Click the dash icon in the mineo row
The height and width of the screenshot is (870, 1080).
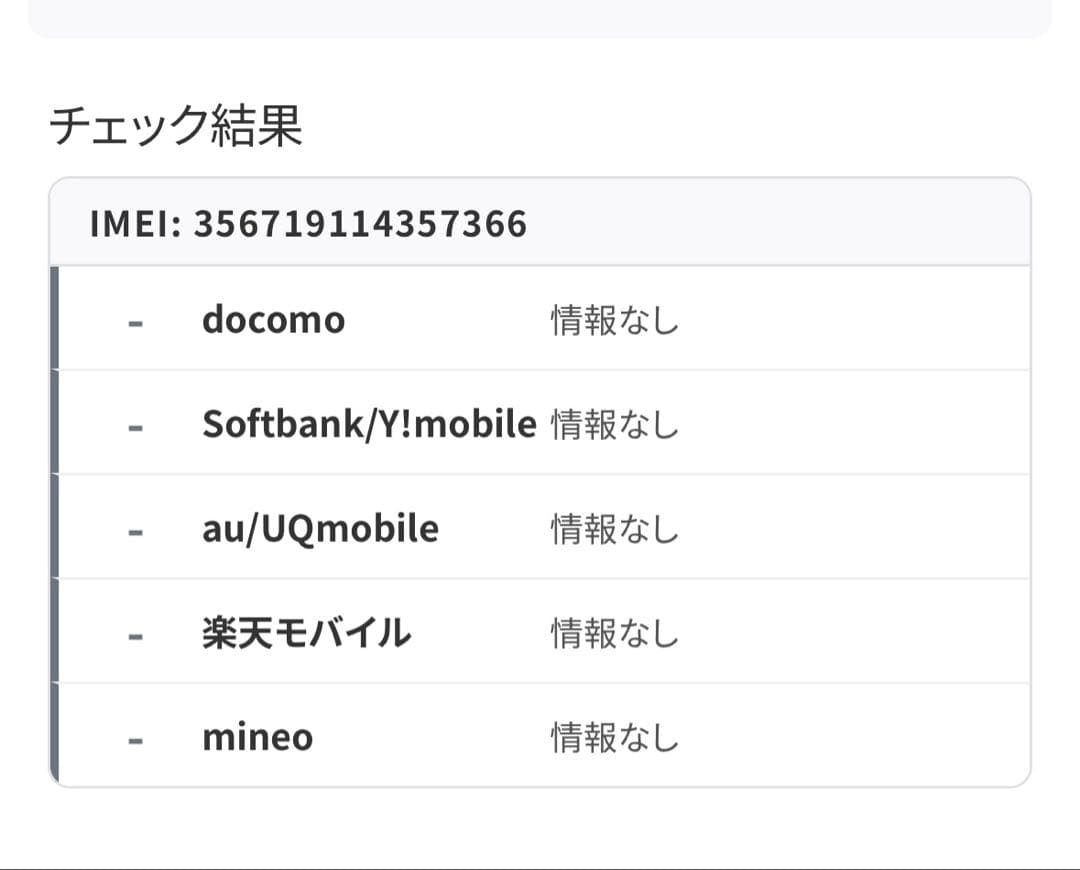(136, 741)
